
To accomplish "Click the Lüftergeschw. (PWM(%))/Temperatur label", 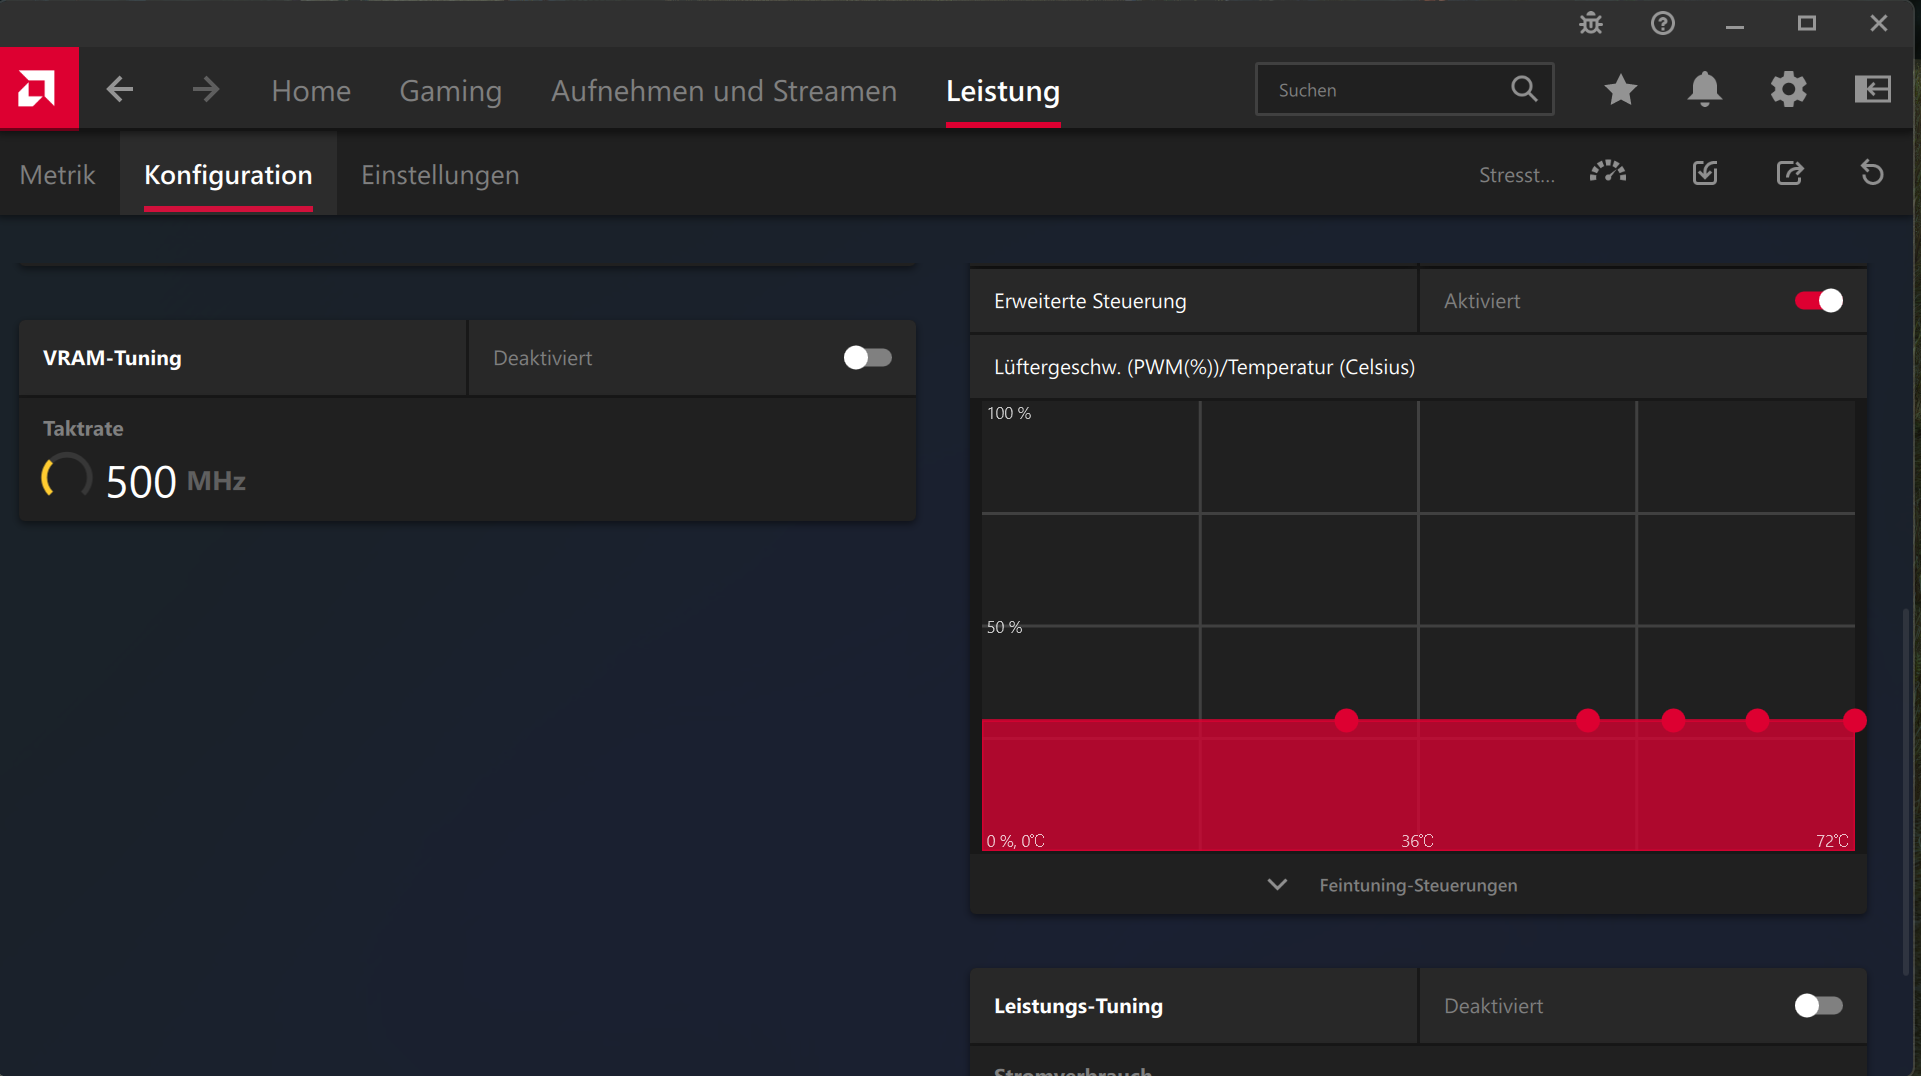I will (1204, 367).
